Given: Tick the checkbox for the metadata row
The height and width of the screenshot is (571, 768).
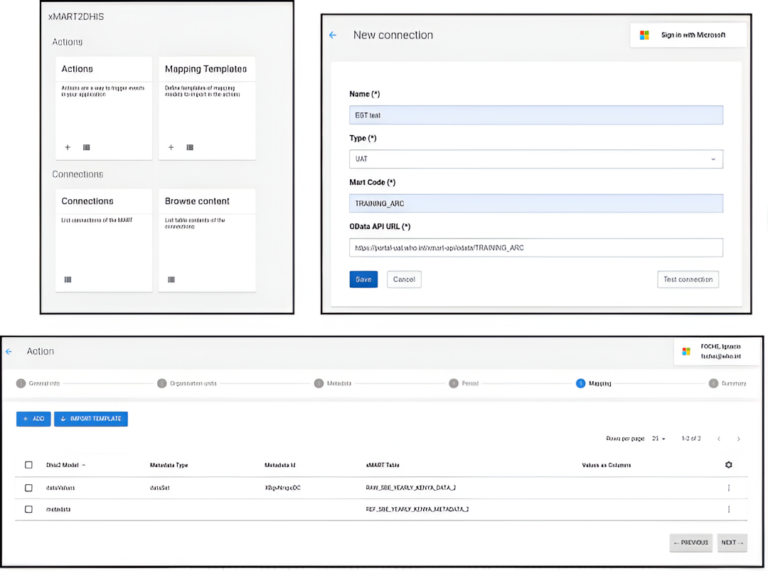Looking at the screenshot, I should [28, 509].
